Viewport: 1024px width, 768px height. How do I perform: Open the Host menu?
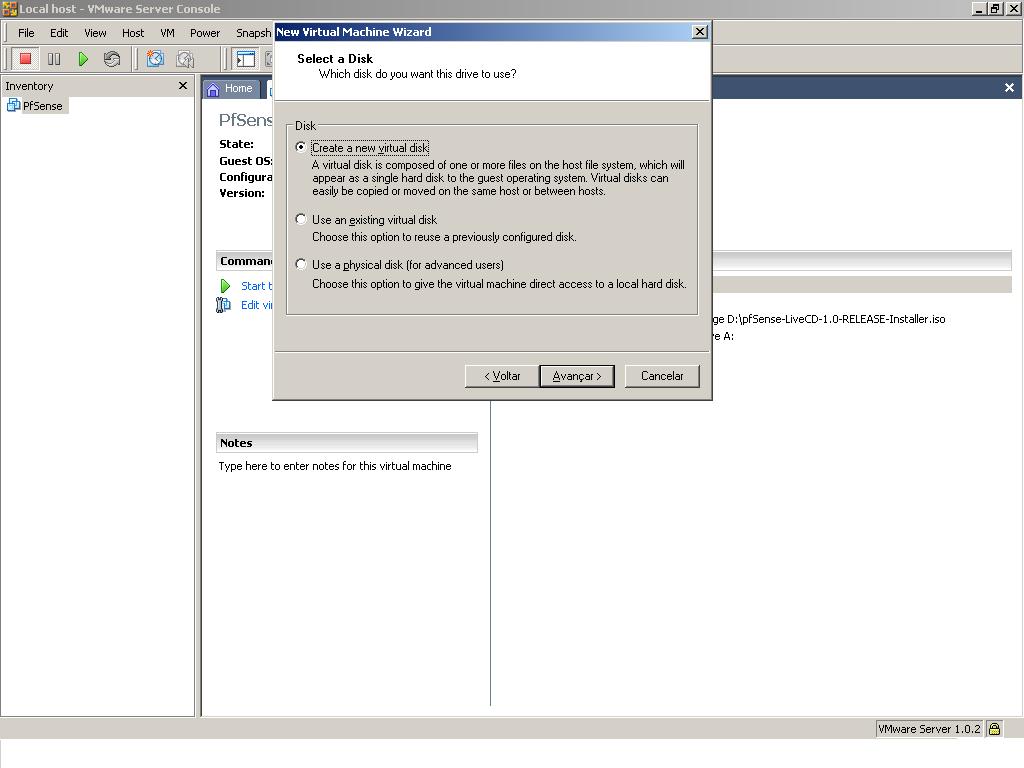(133, 33)
